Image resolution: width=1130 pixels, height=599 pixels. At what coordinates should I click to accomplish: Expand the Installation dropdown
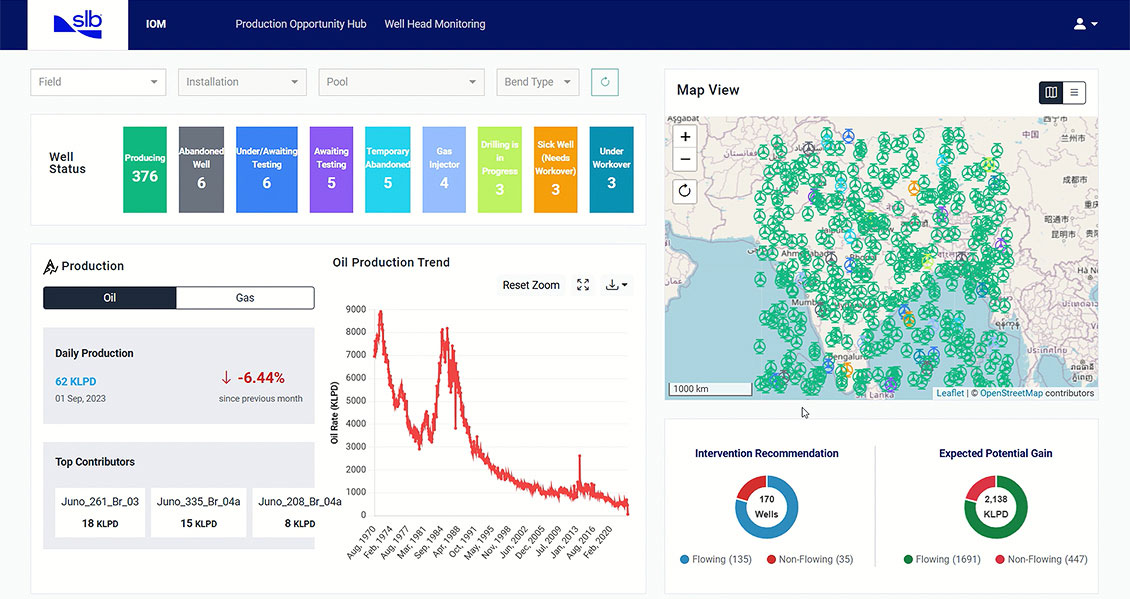tap(242, 82)
